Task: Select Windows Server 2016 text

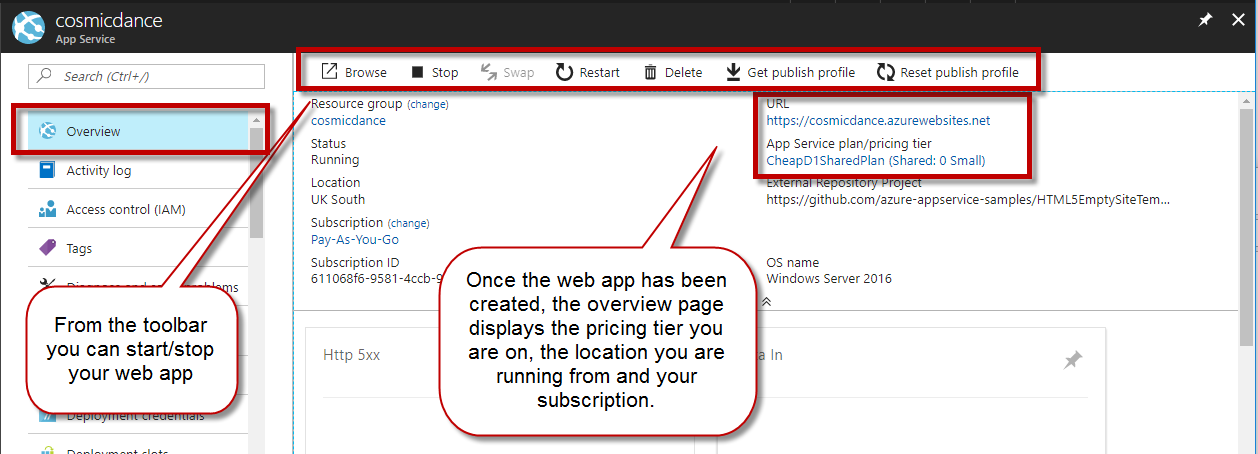Action: (829, 278)
